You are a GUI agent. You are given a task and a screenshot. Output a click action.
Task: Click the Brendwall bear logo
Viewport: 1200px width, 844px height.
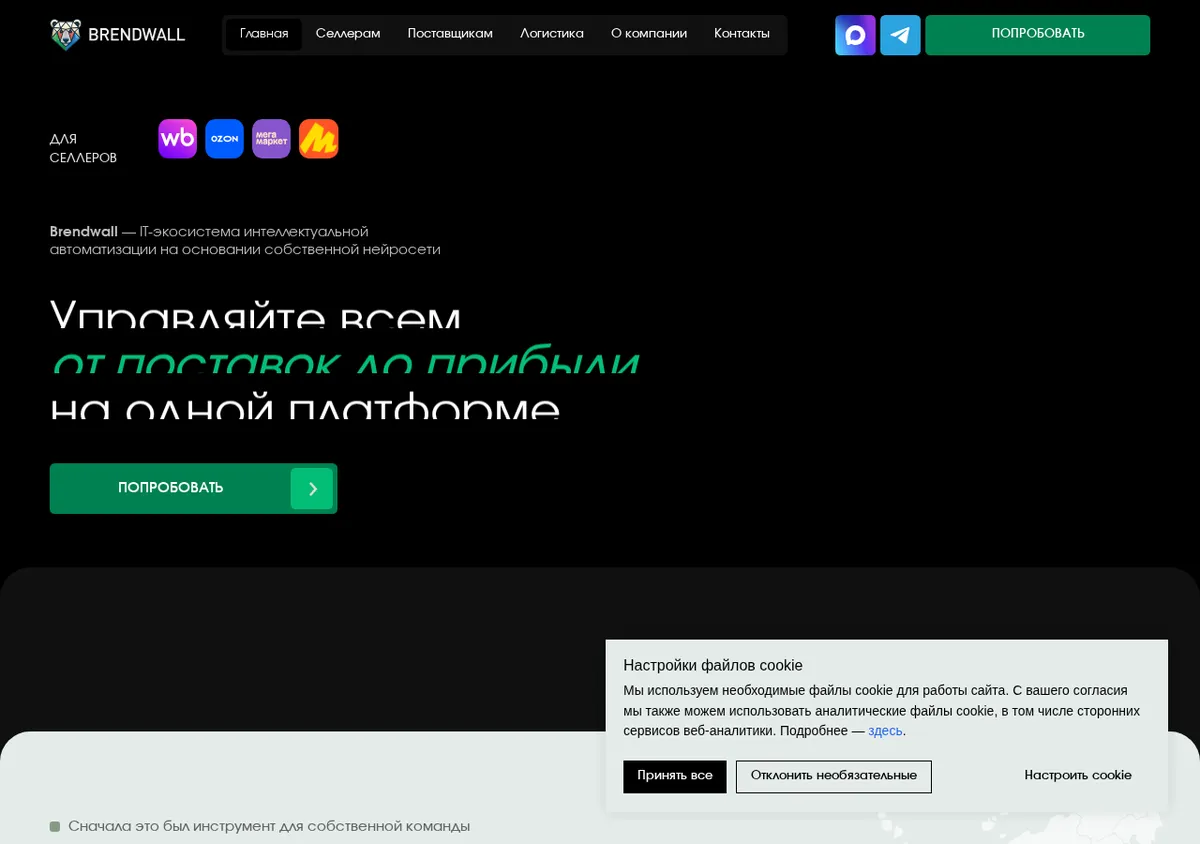(65, 34)
